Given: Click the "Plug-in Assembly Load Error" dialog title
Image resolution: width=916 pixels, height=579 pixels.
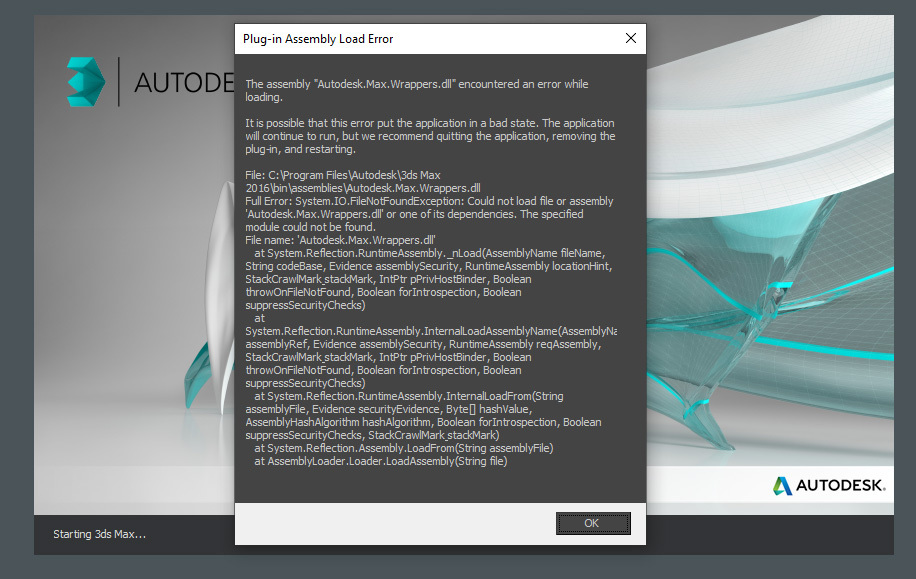Looking at the screenshot, I should (318, 39).
